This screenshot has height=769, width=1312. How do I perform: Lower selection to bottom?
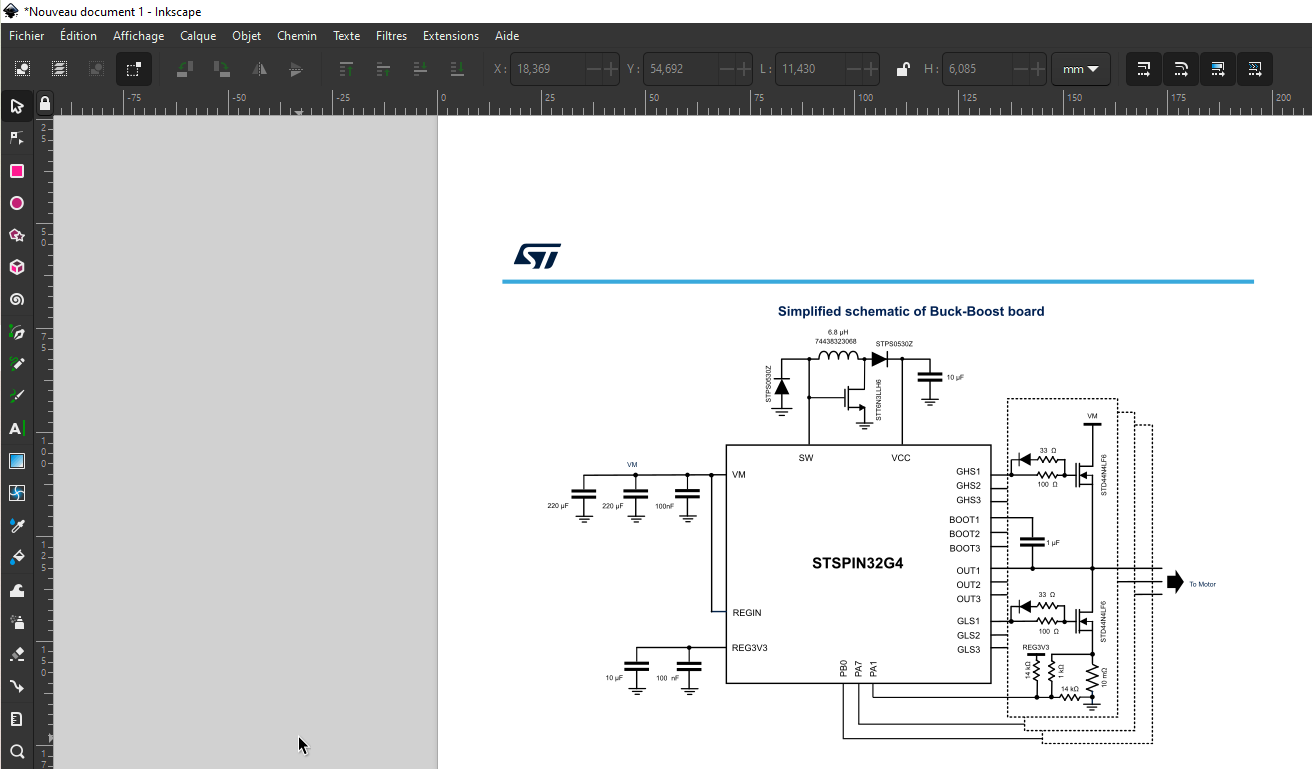click(x=458, y=69)
